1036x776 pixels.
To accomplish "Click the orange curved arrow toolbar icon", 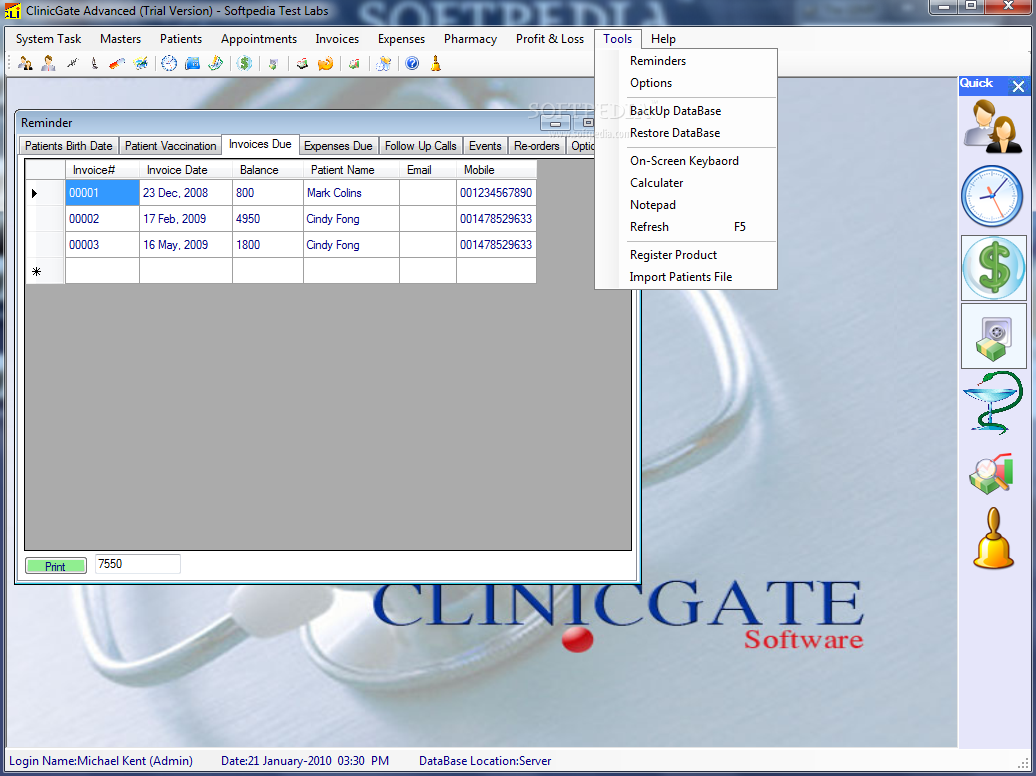I will (325, 63).
